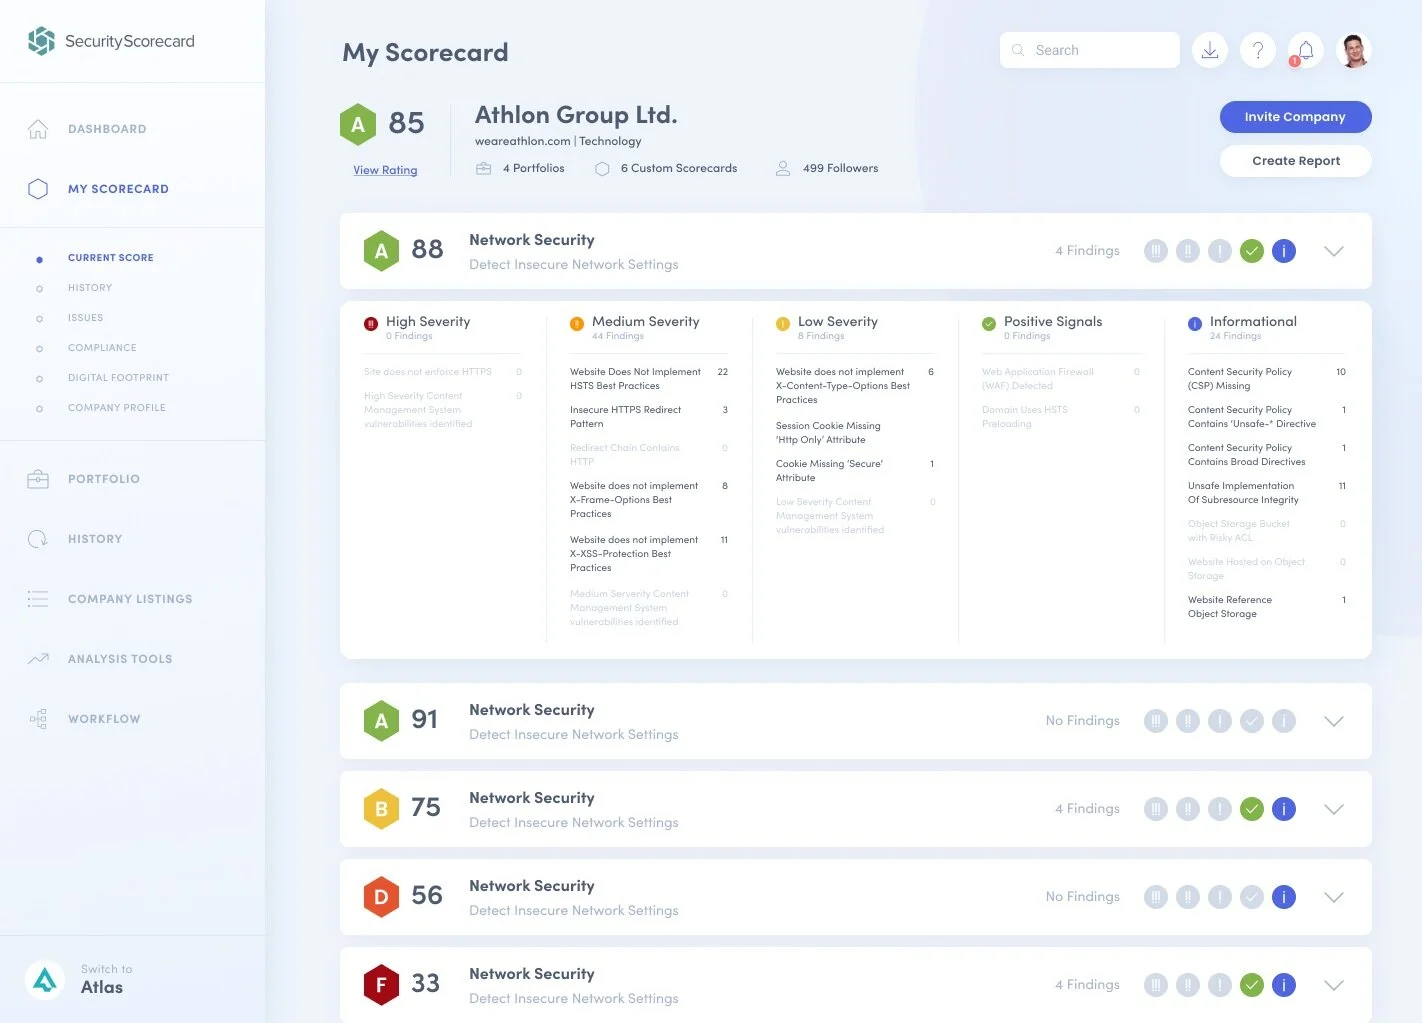Click the red F grade badge beside 33
The width and height of the screenshot is (1422, 1023).
[x=381, y=985]
